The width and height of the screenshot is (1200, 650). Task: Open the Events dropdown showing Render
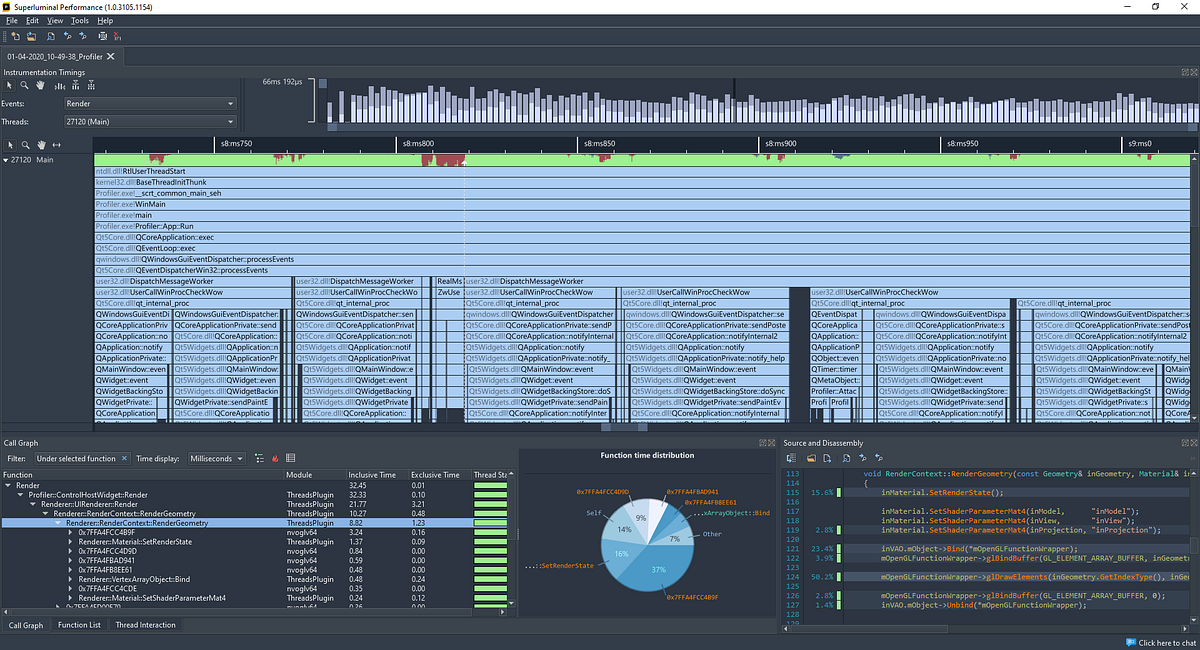pyautogui.click(x=149, y=103)
